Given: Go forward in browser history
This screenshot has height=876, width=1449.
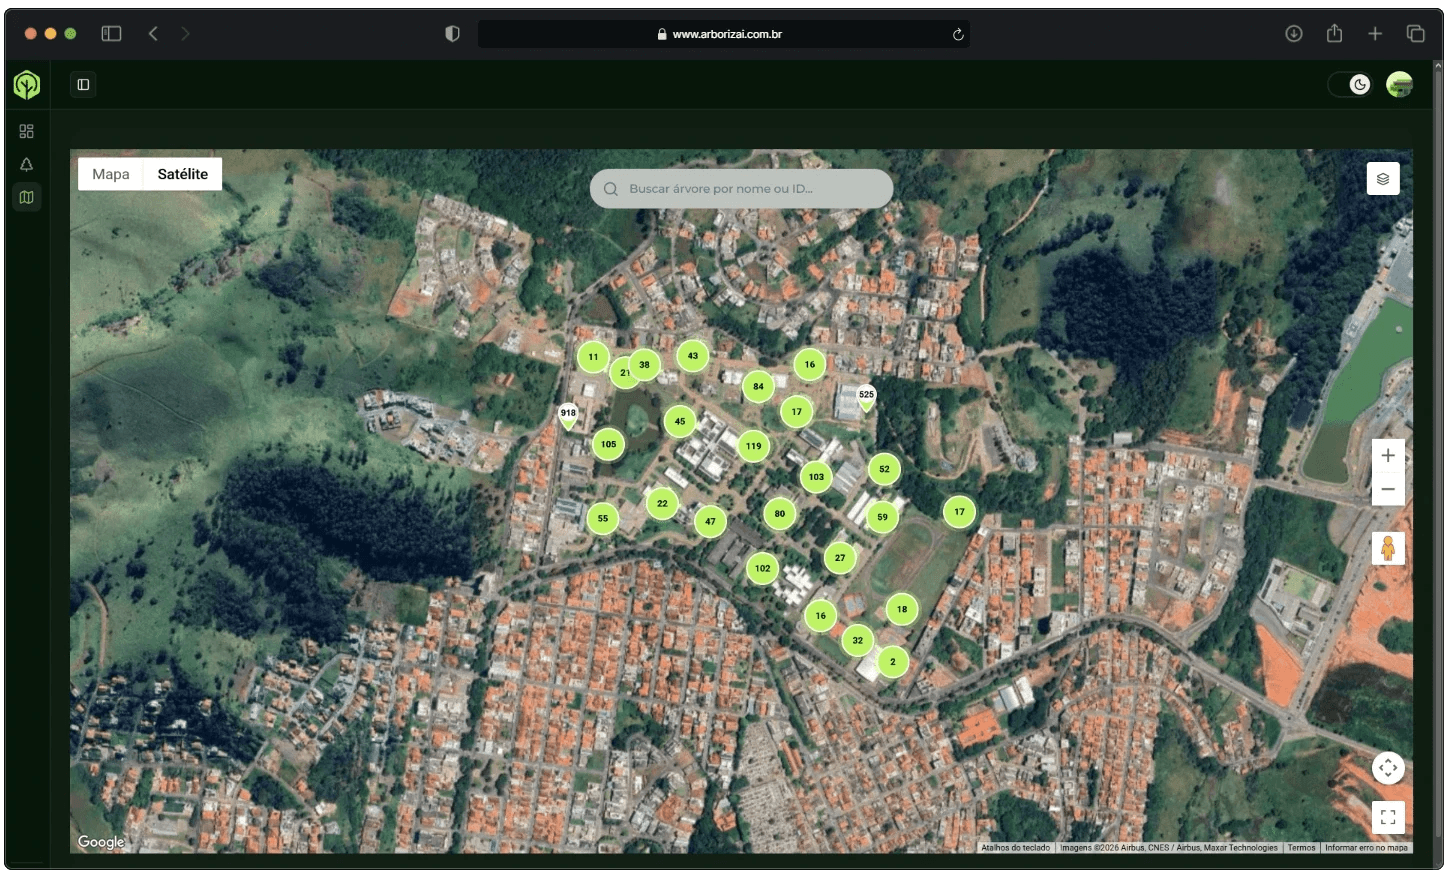Looking at the screenshot, I should 185,33.
